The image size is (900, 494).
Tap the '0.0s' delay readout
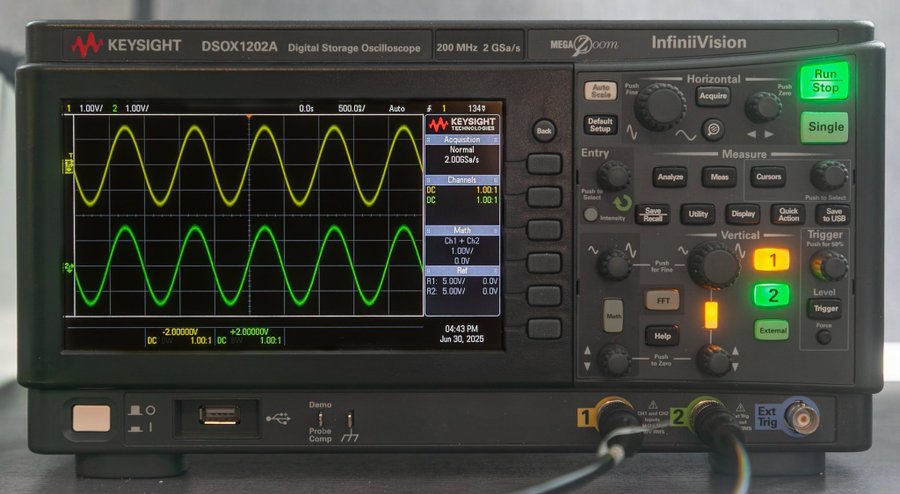coord(306,108)
